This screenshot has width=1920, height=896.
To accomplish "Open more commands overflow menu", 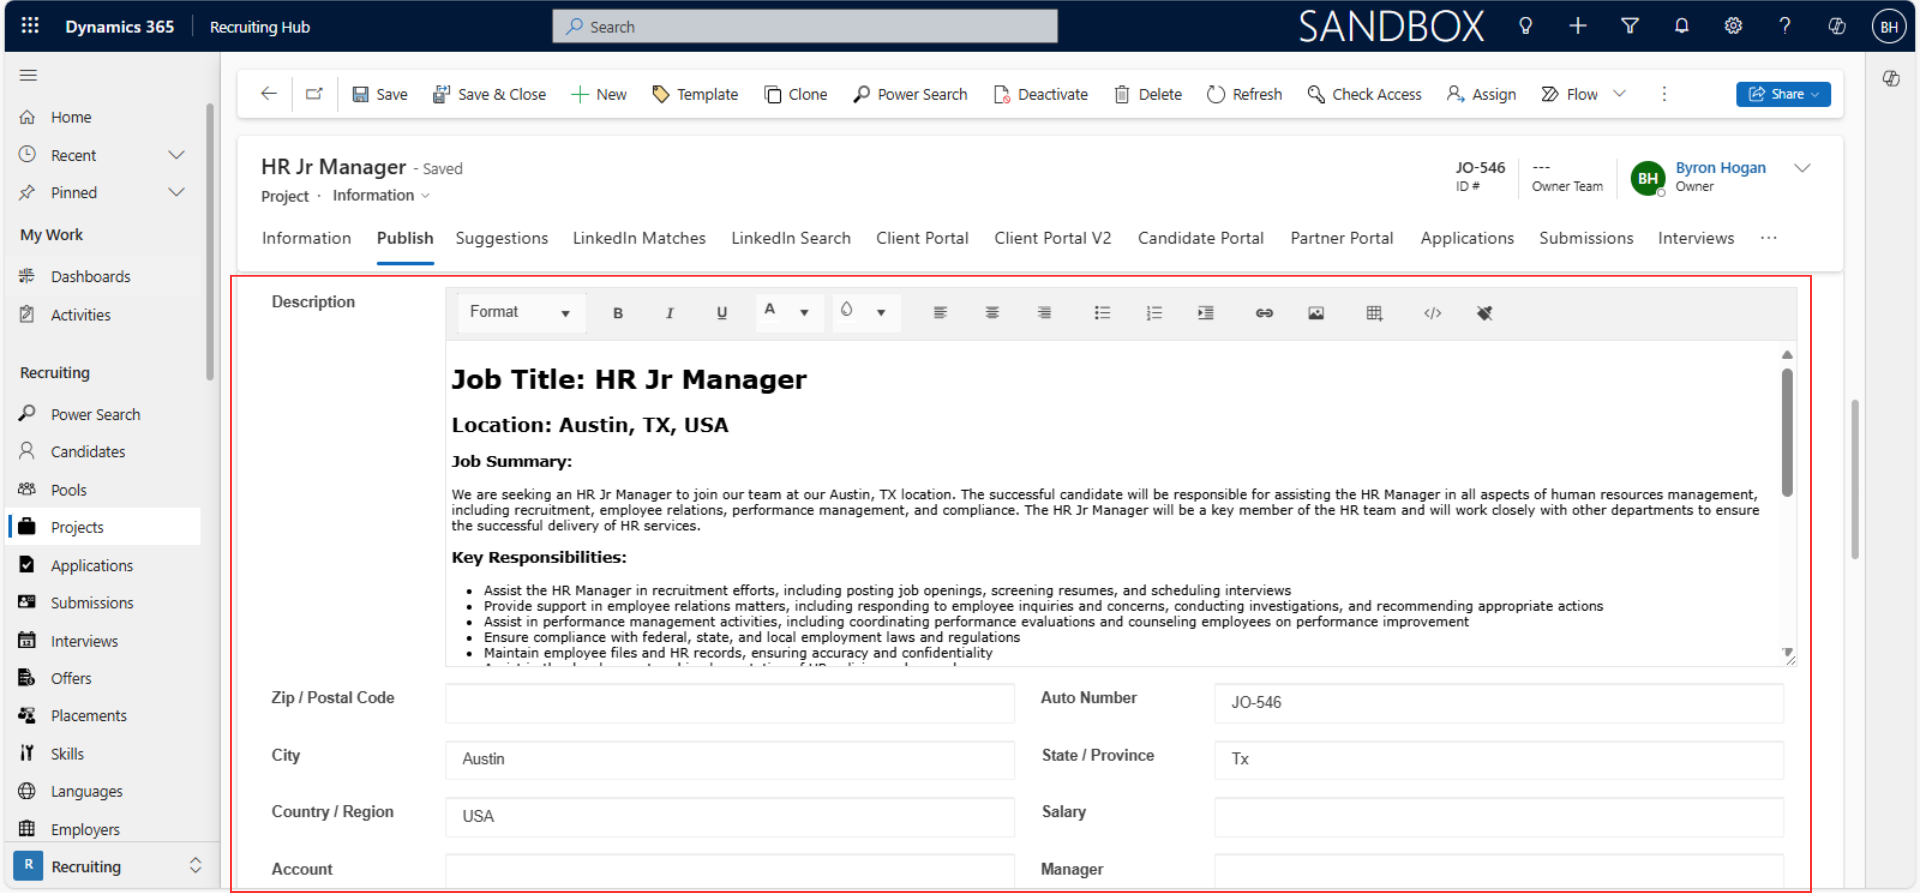I will [1664, 94].
